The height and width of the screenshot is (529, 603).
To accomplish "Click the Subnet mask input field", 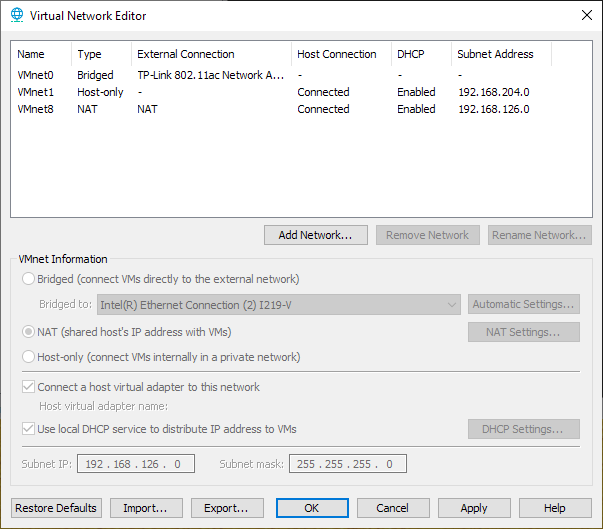I will pos(348,464).
